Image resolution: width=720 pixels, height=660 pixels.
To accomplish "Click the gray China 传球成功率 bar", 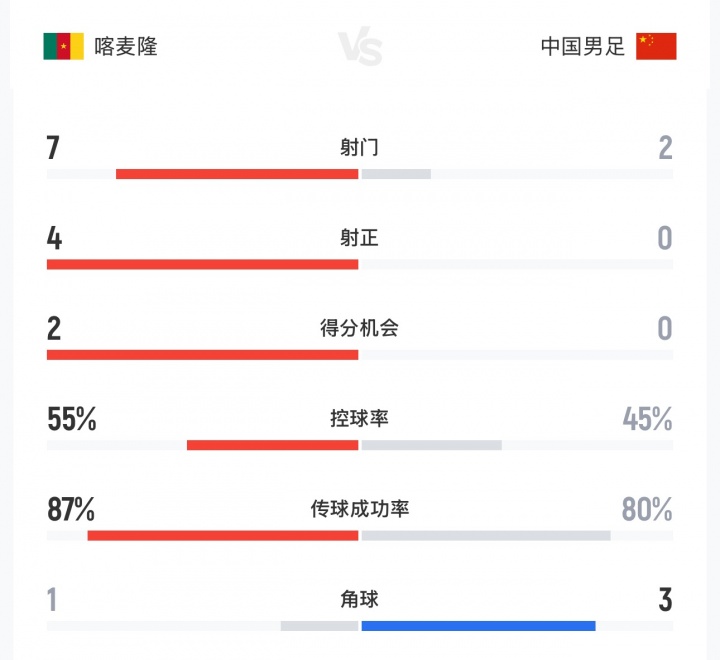I will pos(486,536).
